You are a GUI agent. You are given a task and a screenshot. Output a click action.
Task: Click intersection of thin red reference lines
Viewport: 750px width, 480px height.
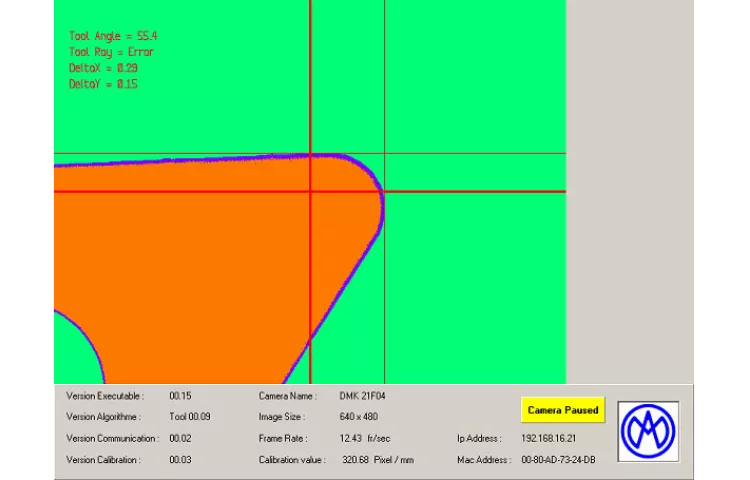coord(384,154)
